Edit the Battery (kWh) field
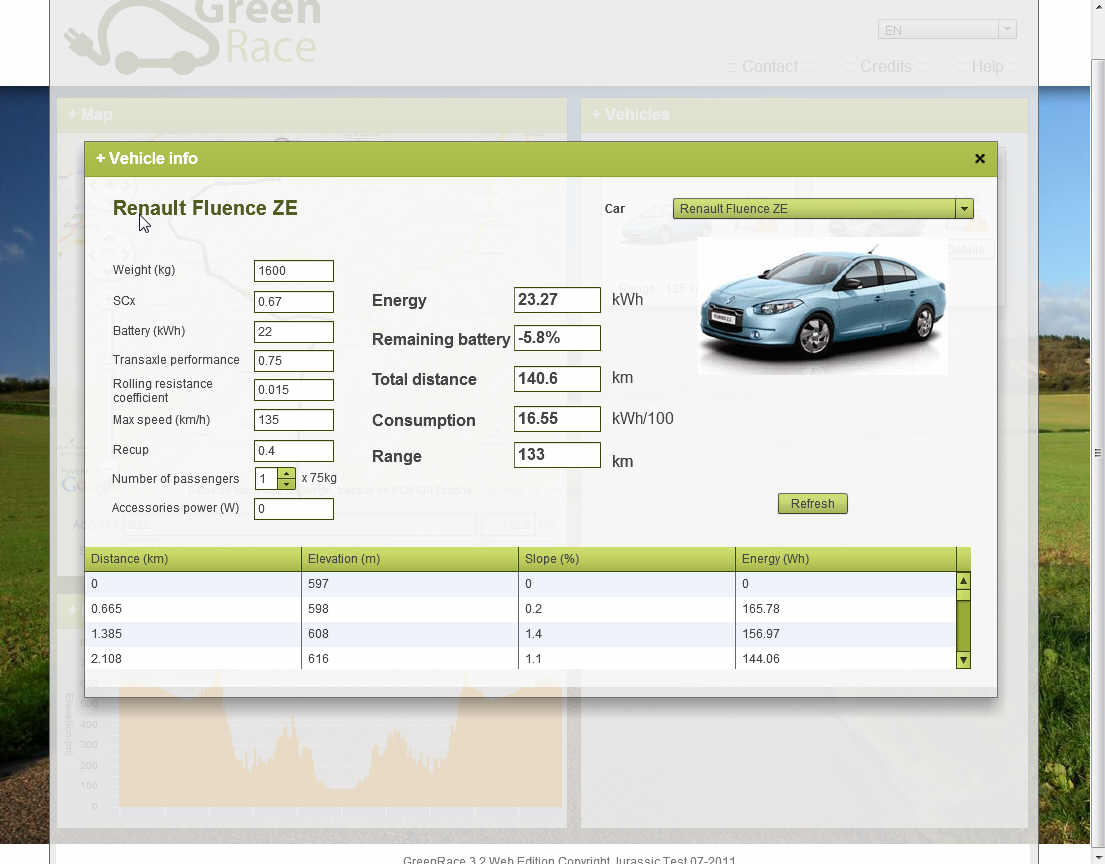This screenshot has width=1105, height=864. tap(294, 332)
